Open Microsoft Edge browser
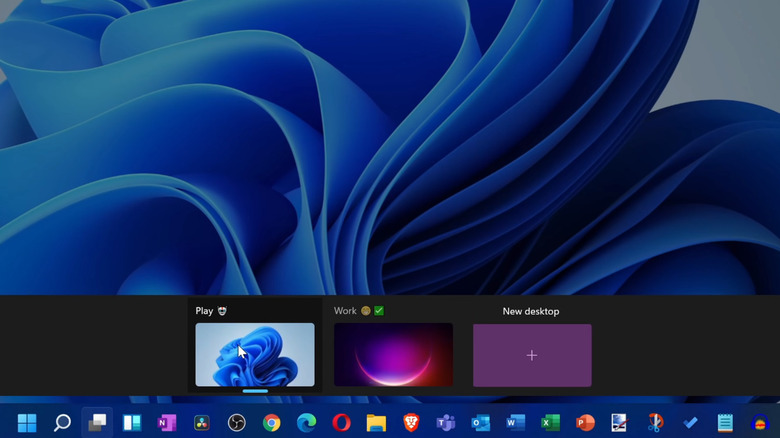Image resolution: width=780 pixels, height=438 pixels. click(x=306, y=423)
